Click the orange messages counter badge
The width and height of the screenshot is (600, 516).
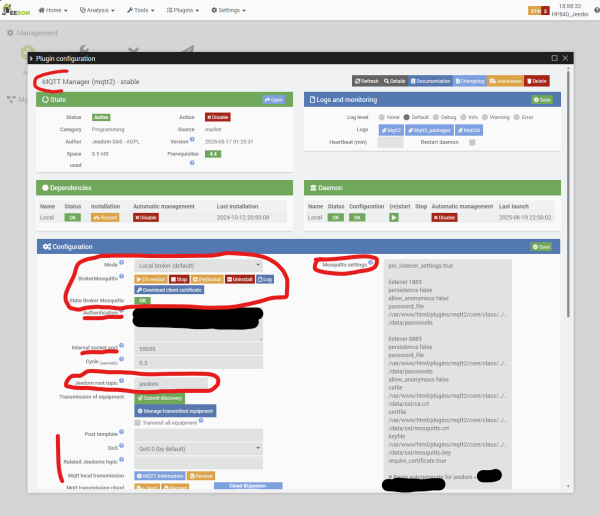535,11
